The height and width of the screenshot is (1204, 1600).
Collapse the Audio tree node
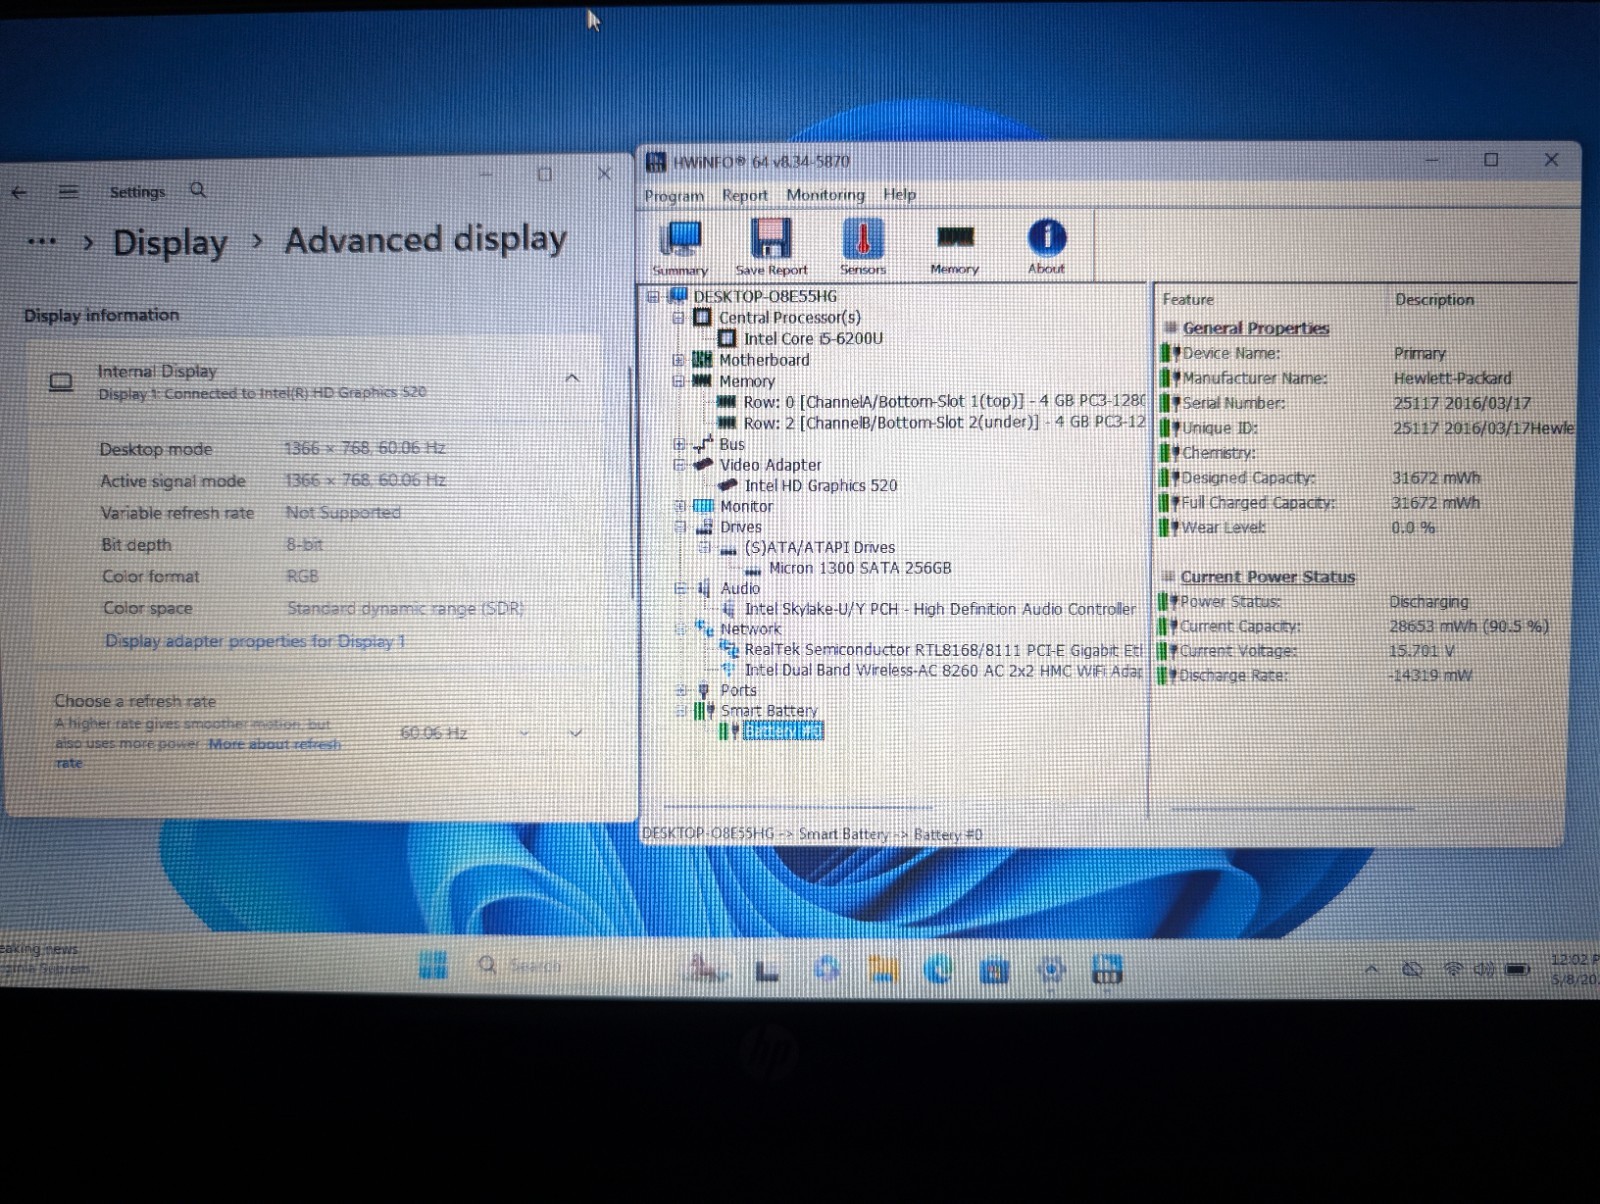pos(680,588)
